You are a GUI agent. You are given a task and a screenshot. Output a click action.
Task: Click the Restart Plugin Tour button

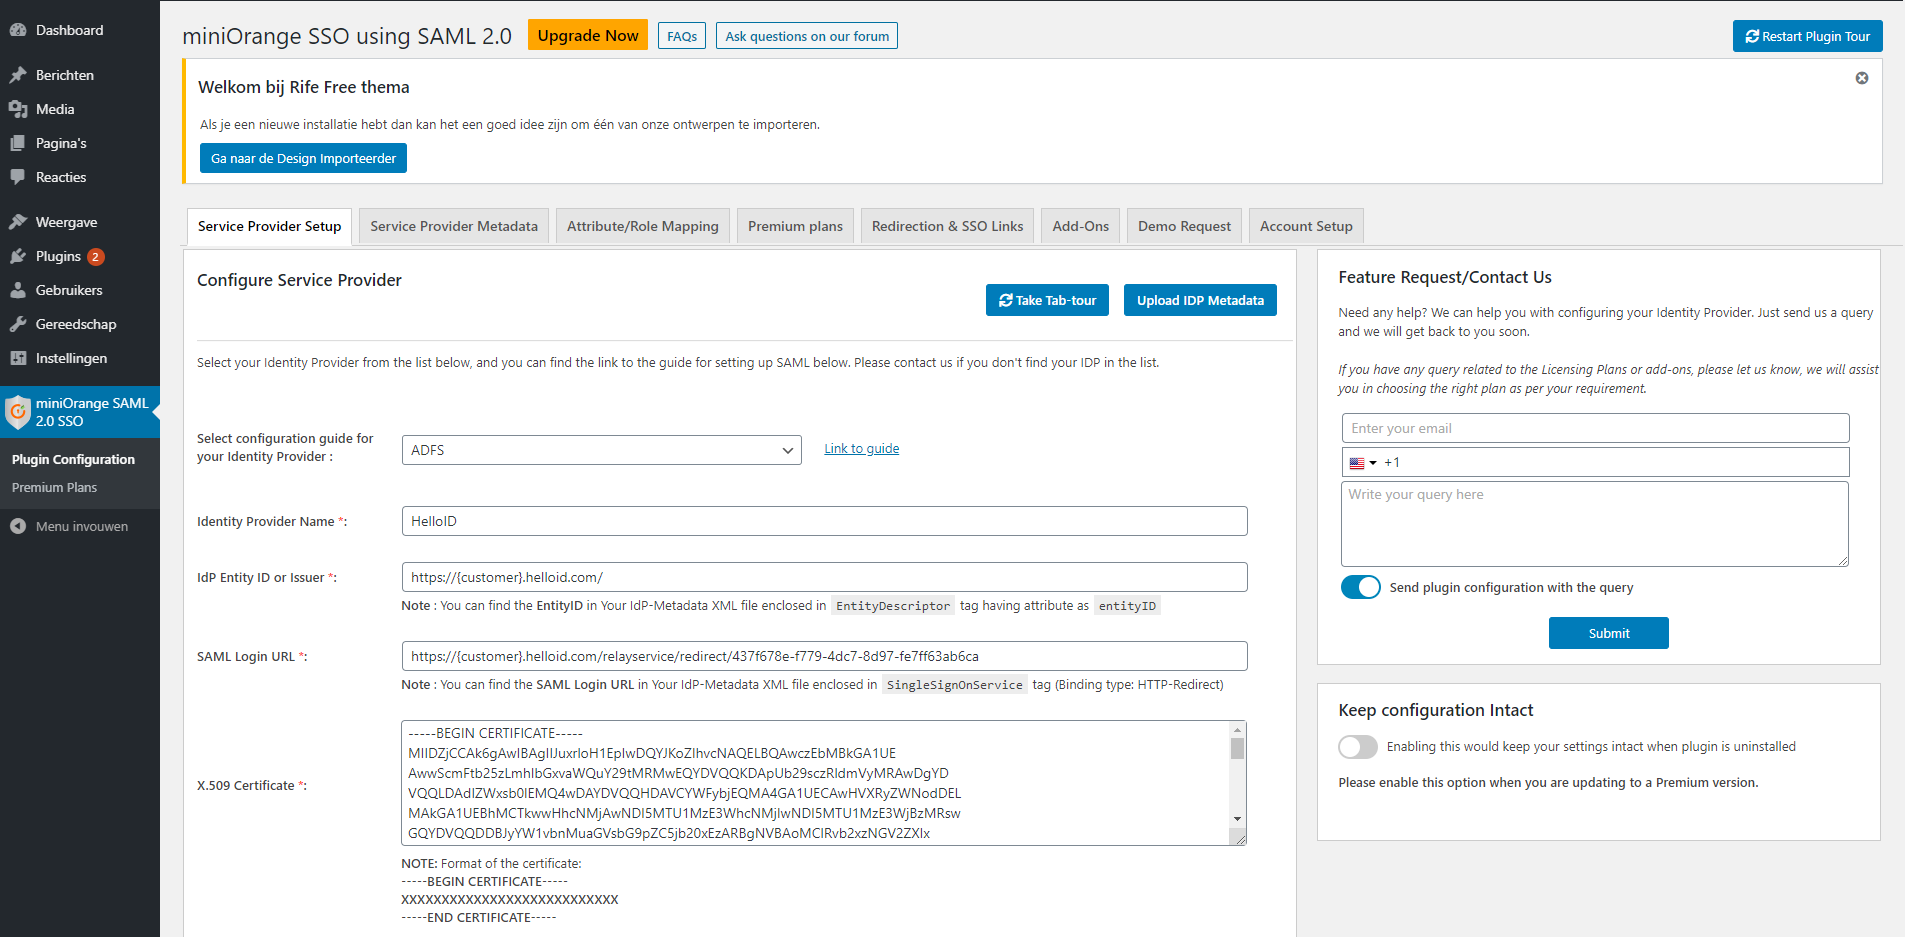[x=1807, y=36]
